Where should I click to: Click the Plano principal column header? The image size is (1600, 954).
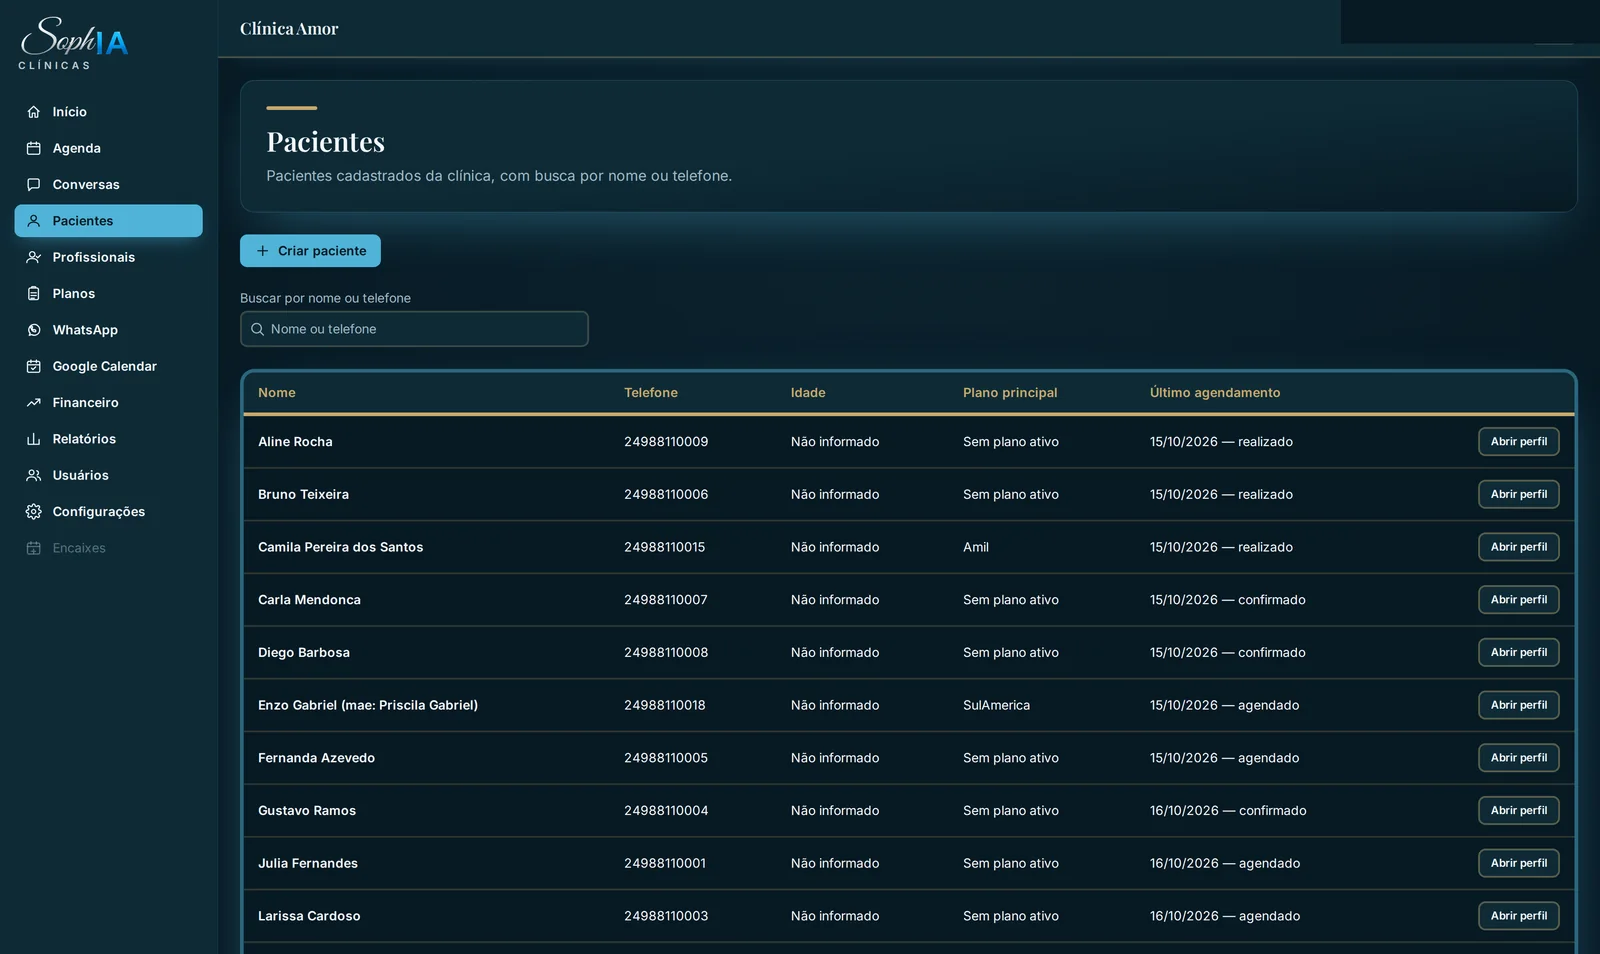(1010, 393)
